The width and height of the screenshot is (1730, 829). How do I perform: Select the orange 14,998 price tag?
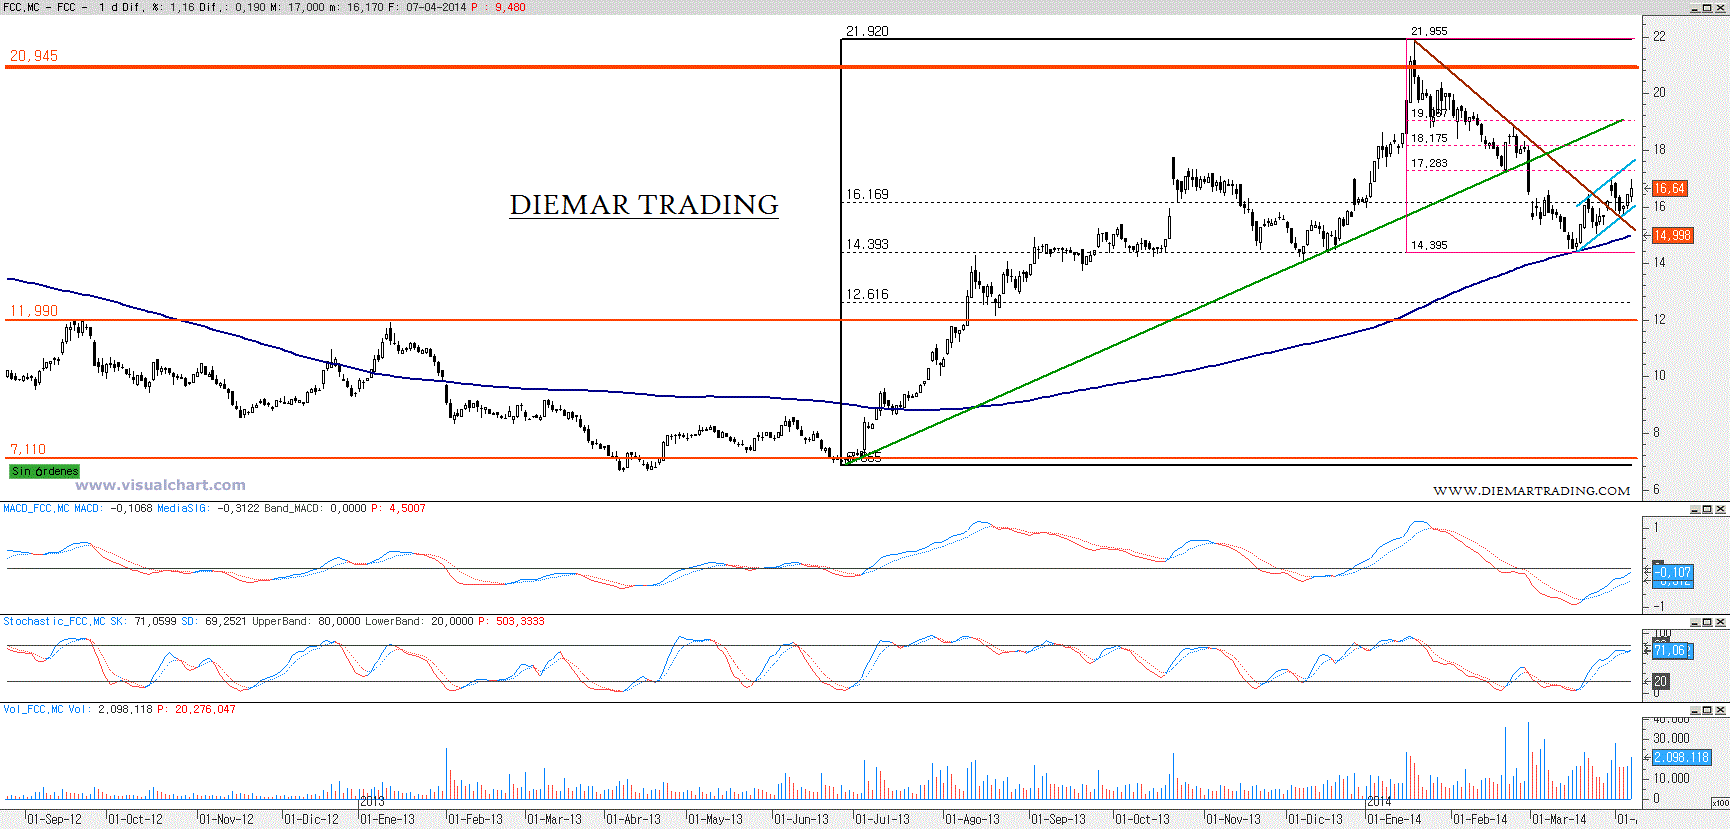click(1672, 235)
